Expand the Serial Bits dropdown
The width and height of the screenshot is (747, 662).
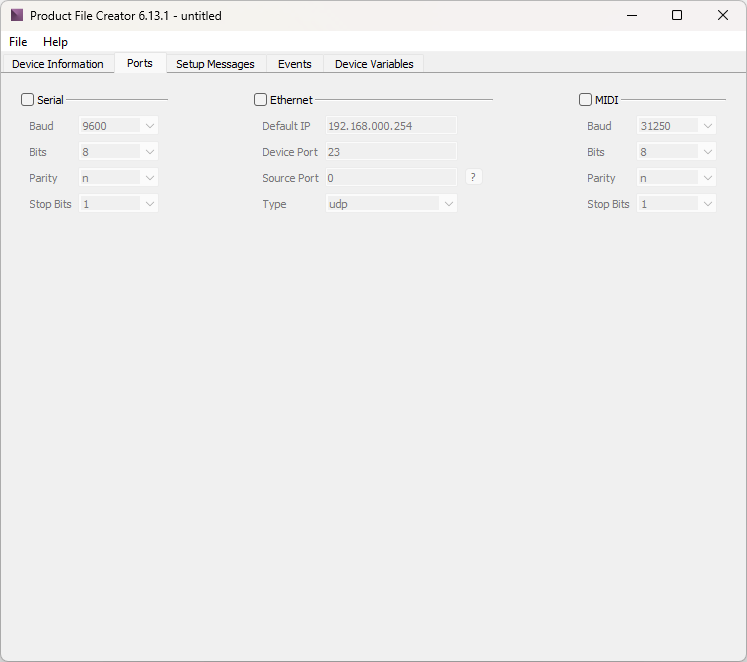pos(119,152)
